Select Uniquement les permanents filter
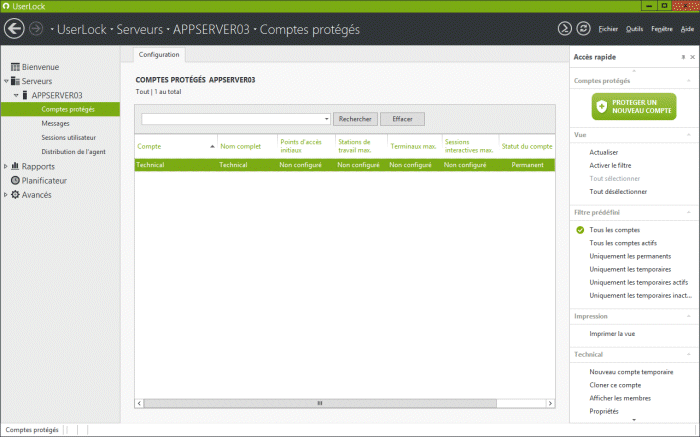Viewport: 700px width, 437px height. pyautogui.click(x=630, y=256)
